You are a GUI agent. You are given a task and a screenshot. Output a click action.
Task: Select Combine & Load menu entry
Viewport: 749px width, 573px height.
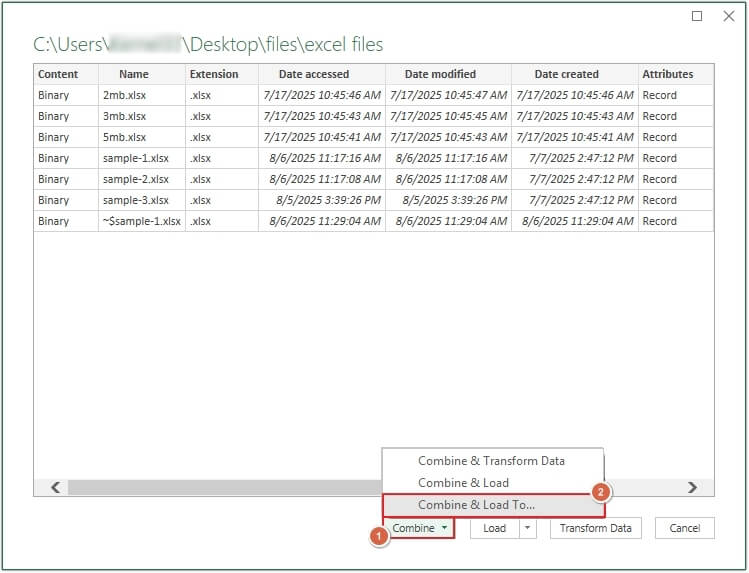[x=463, y=483]
